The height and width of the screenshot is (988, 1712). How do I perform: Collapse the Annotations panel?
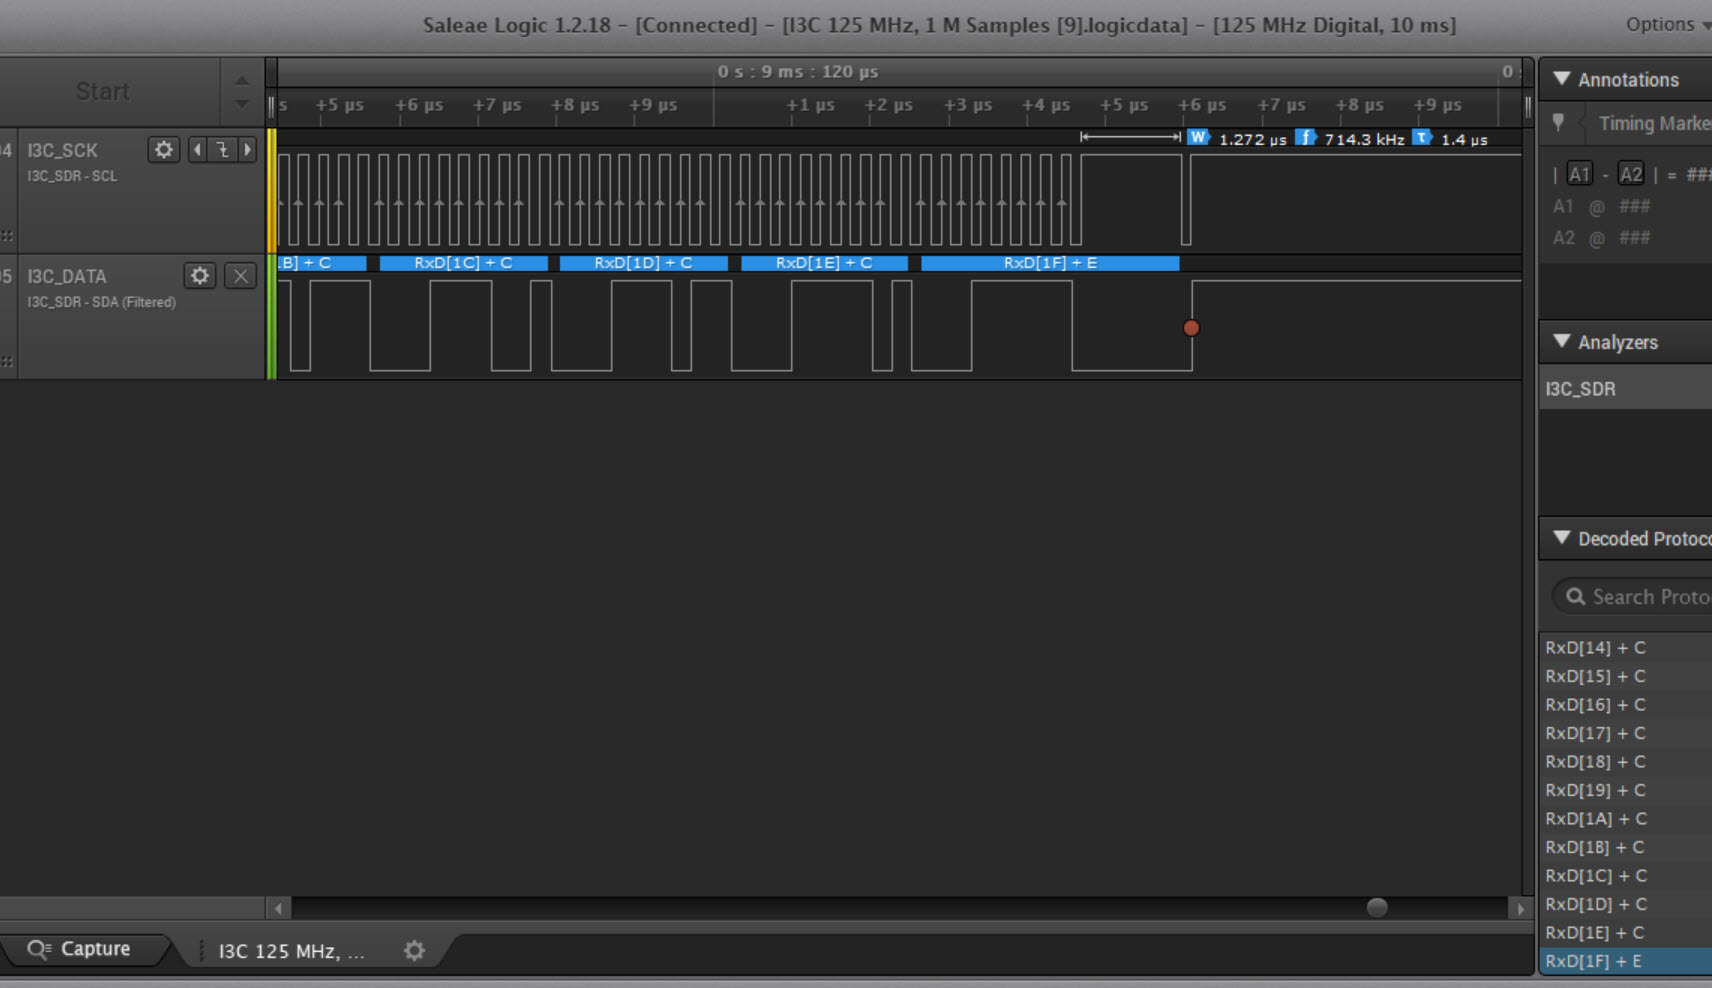[x=1563, y=79]
